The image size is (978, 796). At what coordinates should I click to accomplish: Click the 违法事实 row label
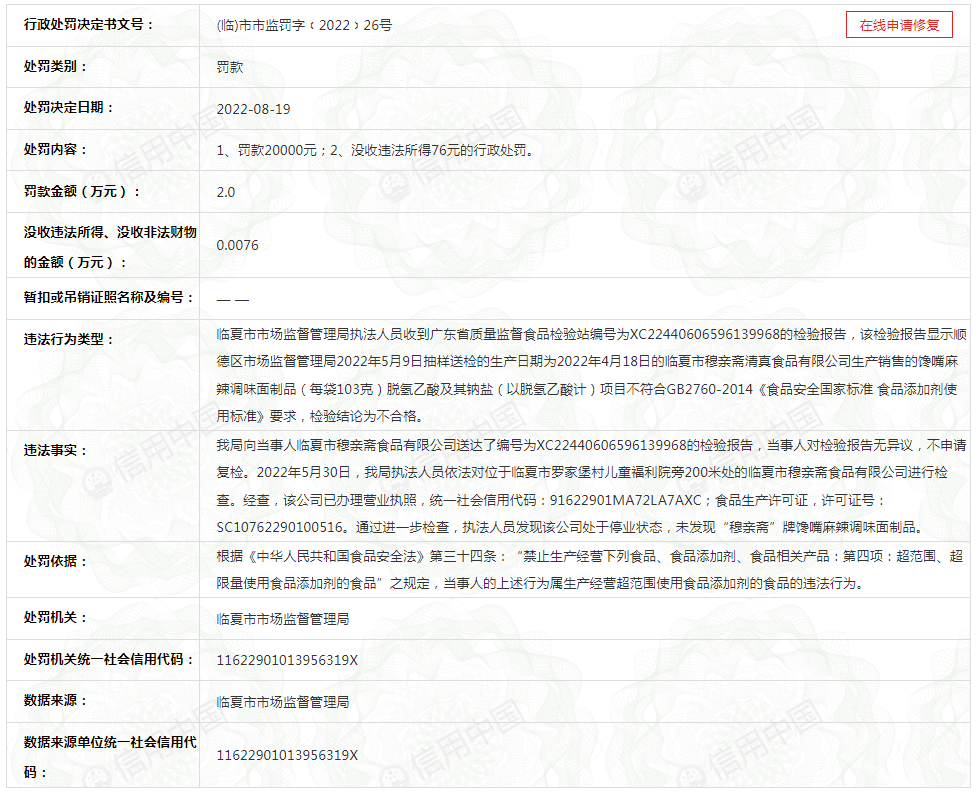click(55, 451)
